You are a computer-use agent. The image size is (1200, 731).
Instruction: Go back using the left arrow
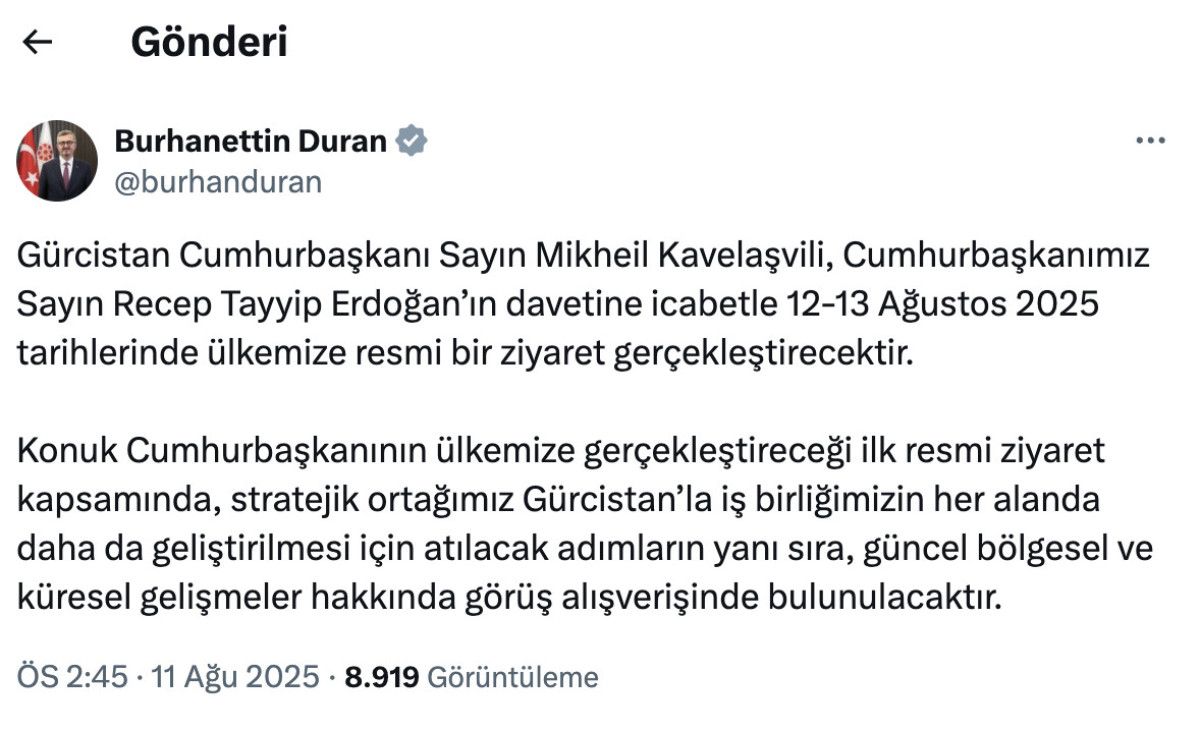click(x=37, y=42)
